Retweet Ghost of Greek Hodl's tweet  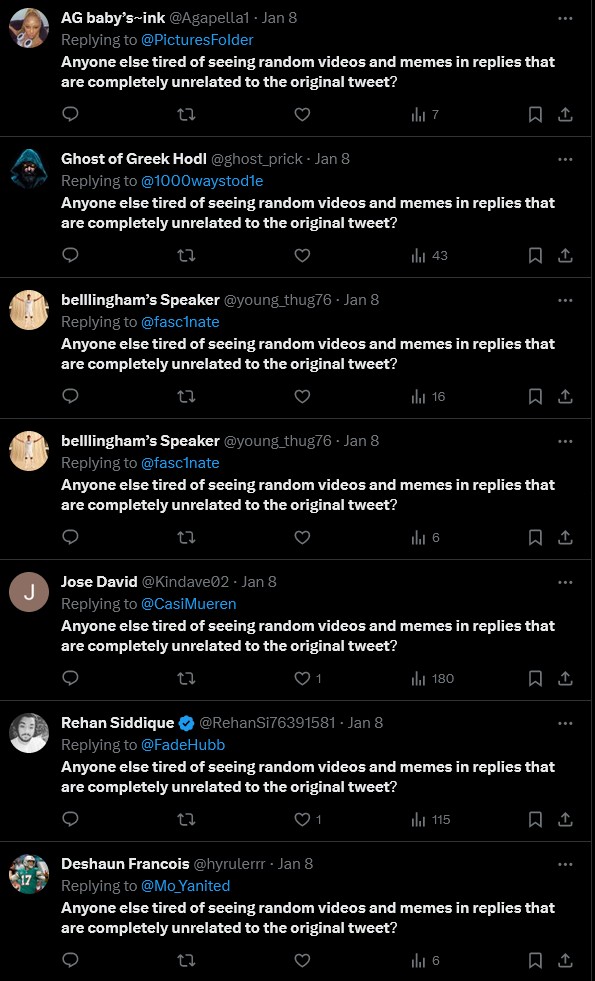186,255
